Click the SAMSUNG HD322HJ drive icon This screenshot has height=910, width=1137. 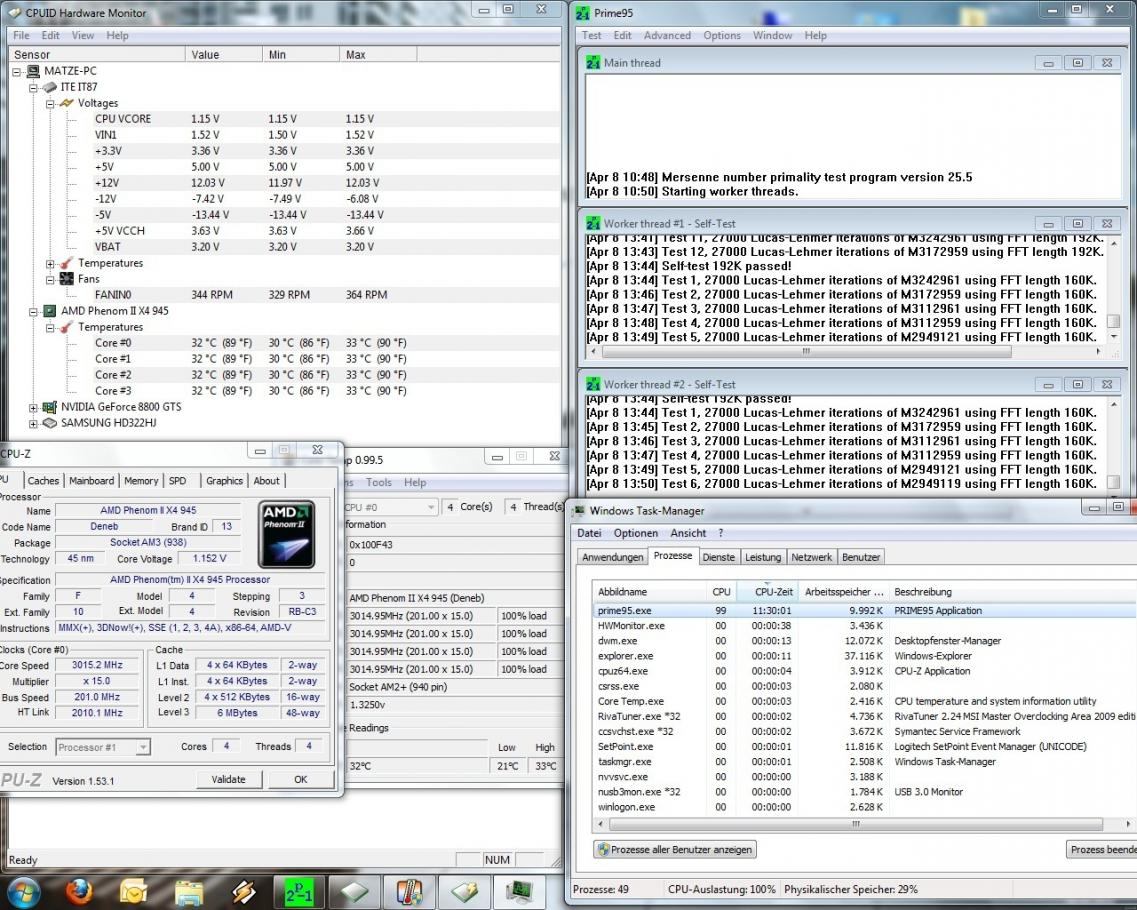pyautogui.click(x=49, y=423)
